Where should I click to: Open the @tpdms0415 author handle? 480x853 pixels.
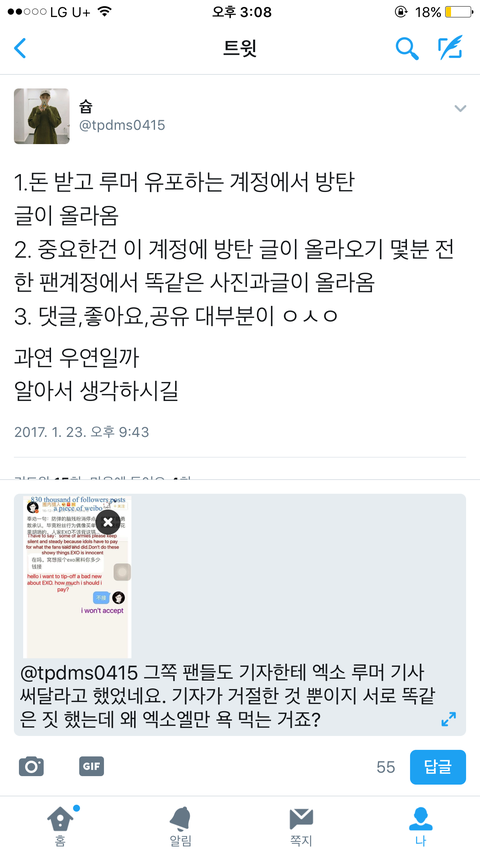coord(122,126)
